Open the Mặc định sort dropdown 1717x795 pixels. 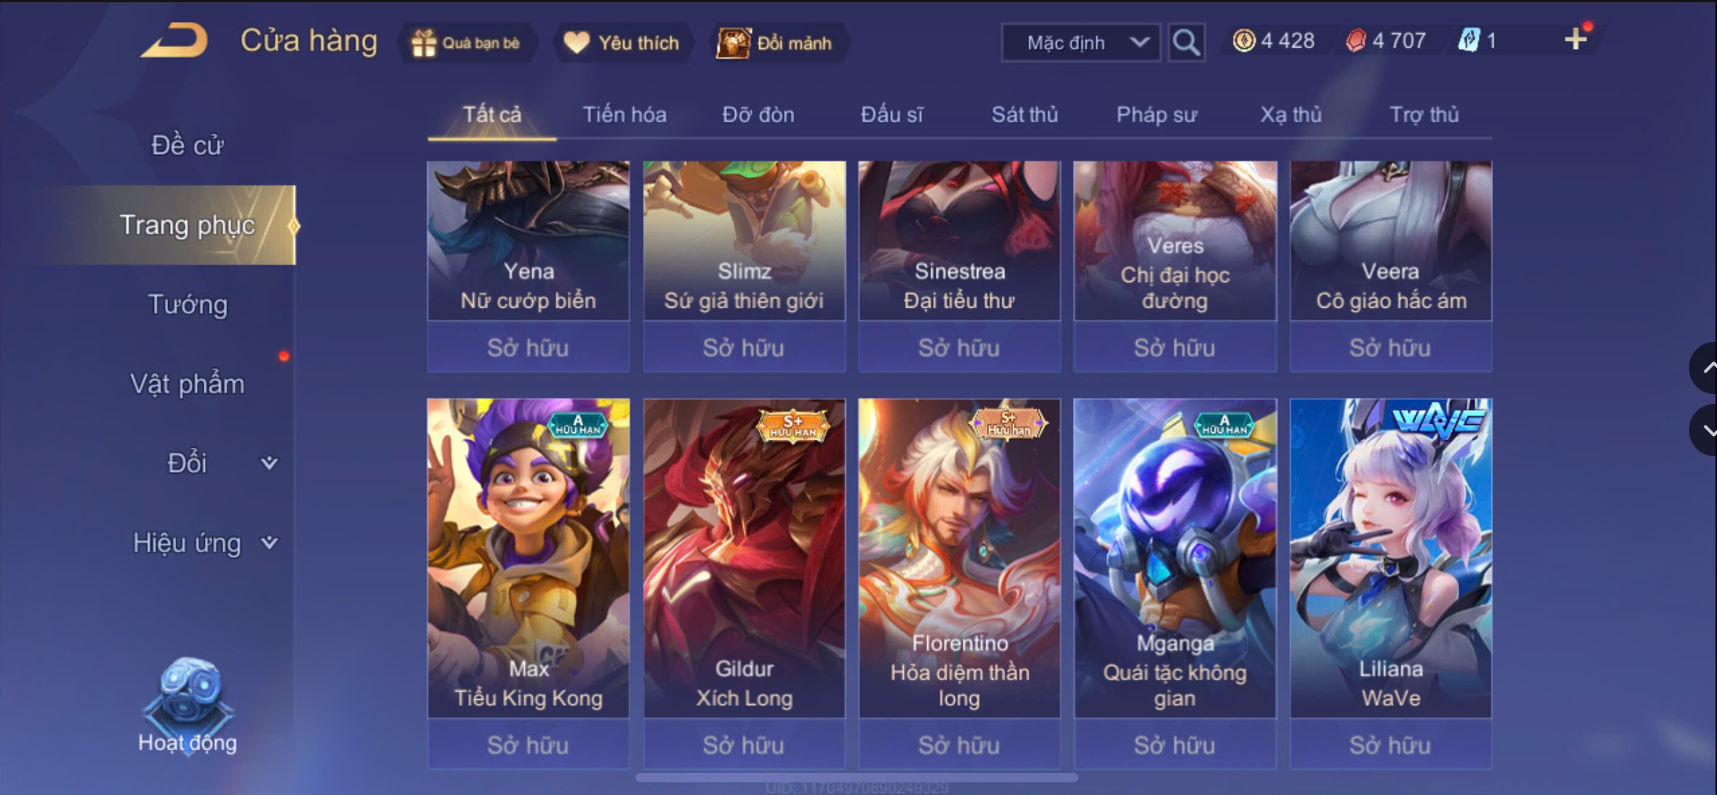pos(1081,43)
